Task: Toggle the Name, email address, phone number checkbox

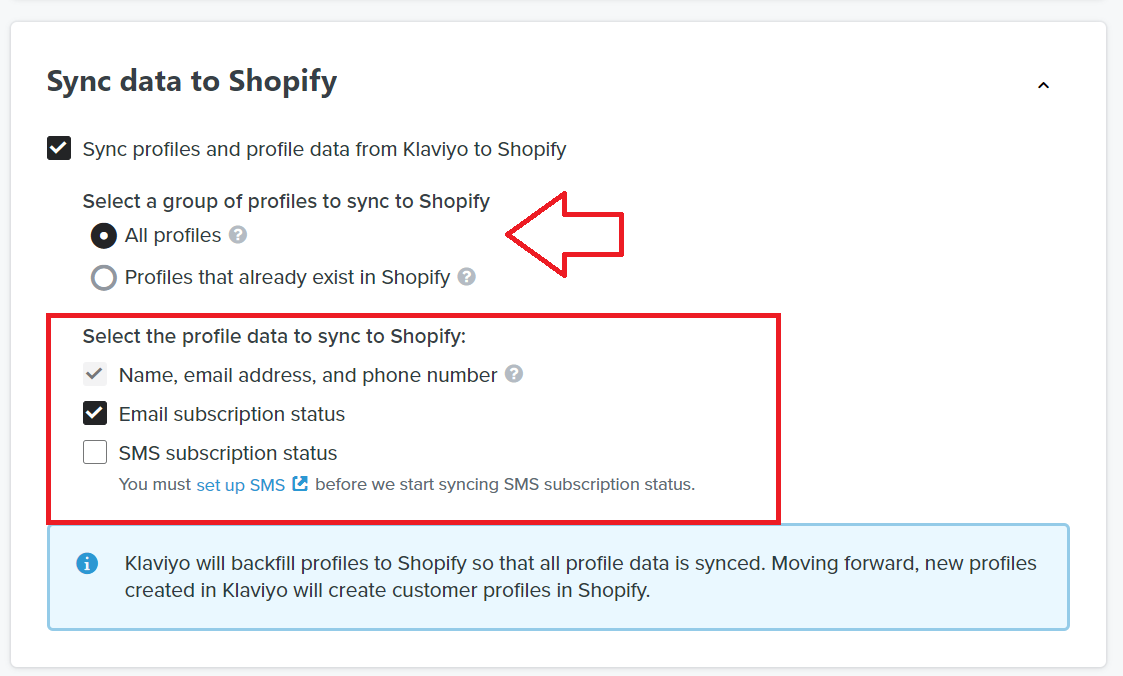Action: click(95, 375)
